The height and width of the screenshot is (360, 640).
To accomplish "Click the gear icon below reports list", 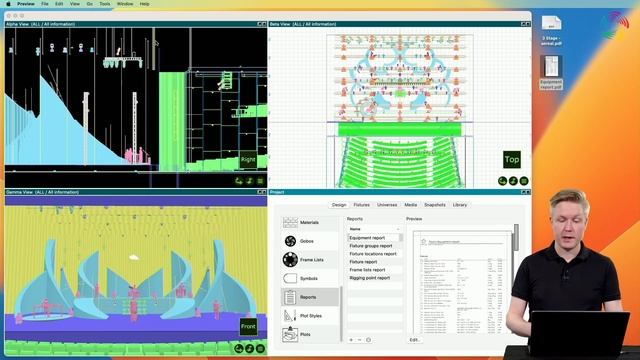I will click(x=369, y=340).
